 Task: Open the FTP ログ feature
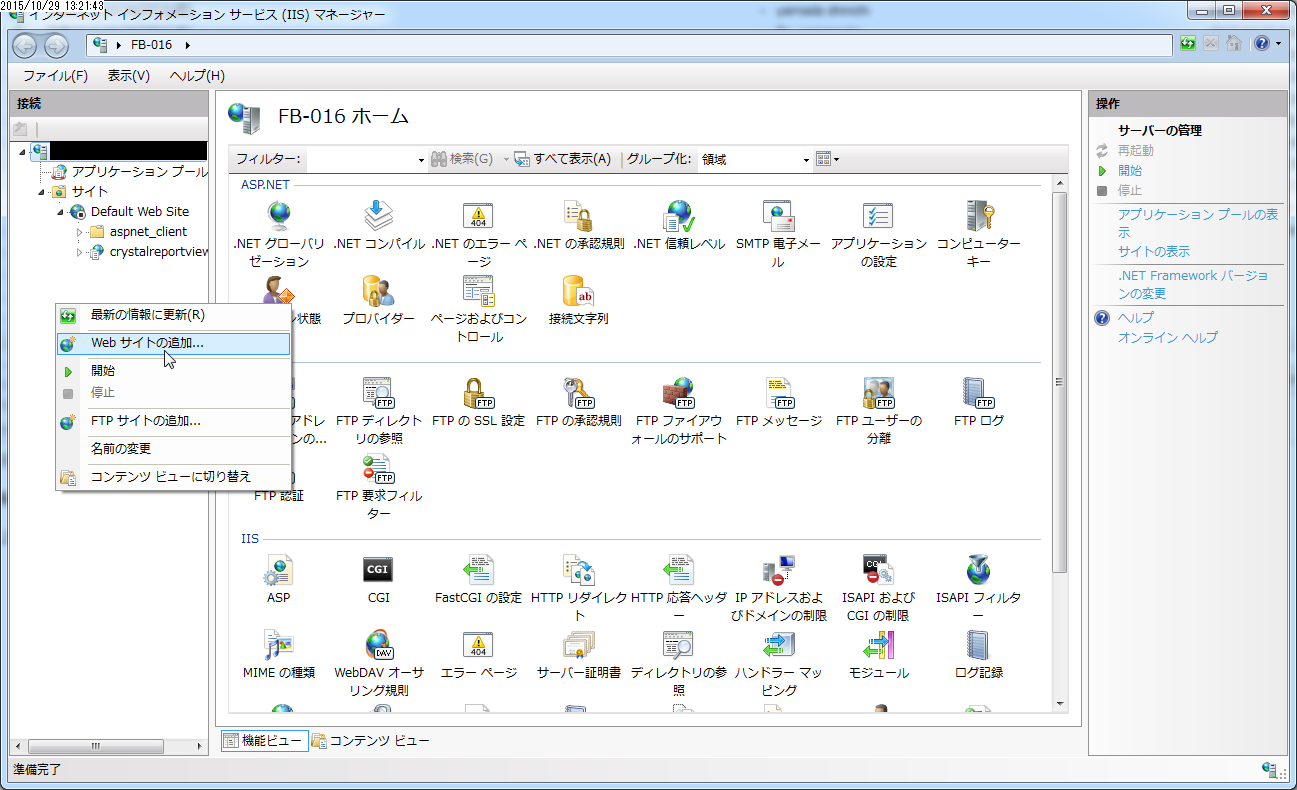point(978,403)
